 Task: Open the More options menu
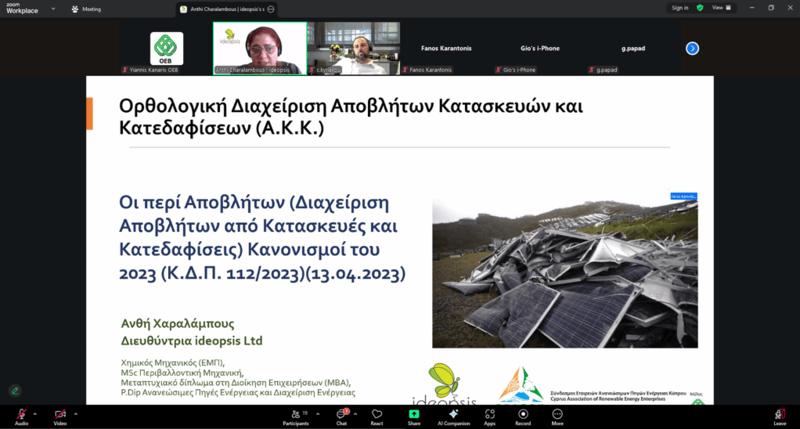[557, 414]
